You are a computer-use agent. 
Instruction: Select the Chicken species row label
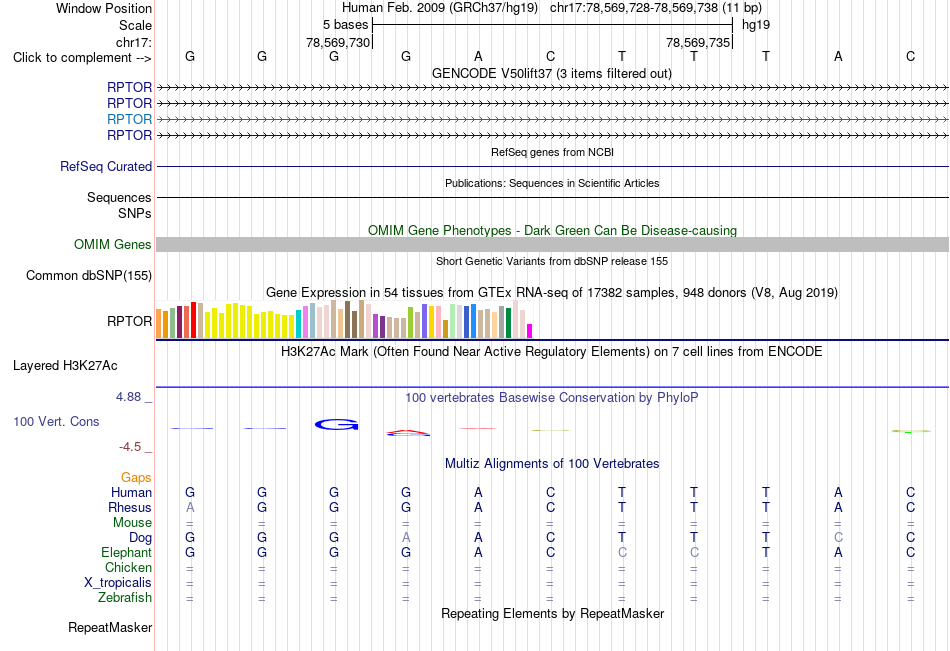tap(128, 567)
